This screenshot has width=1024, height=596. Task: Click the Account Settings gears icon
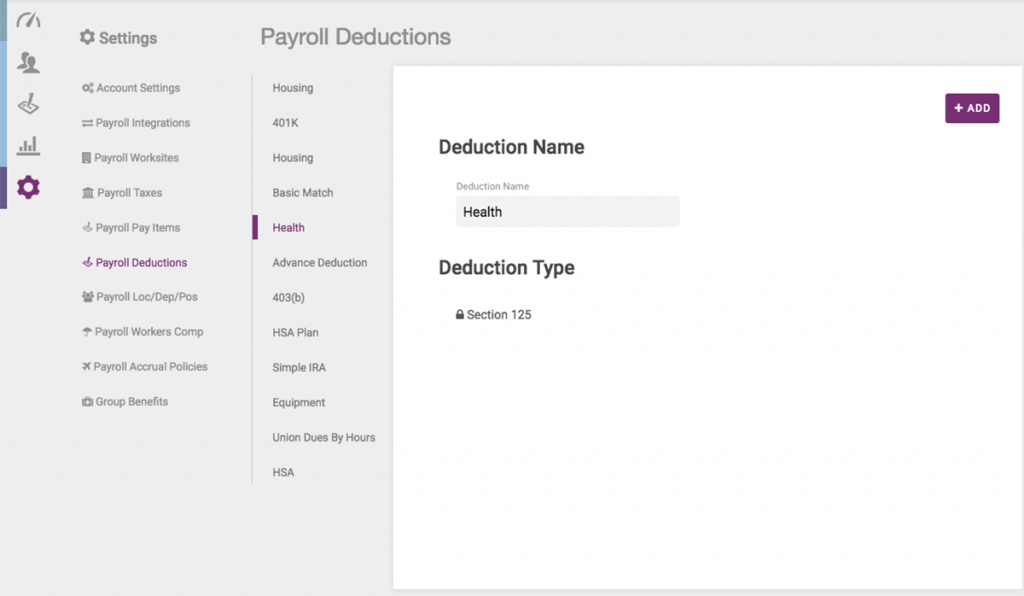tap(88, 87)
